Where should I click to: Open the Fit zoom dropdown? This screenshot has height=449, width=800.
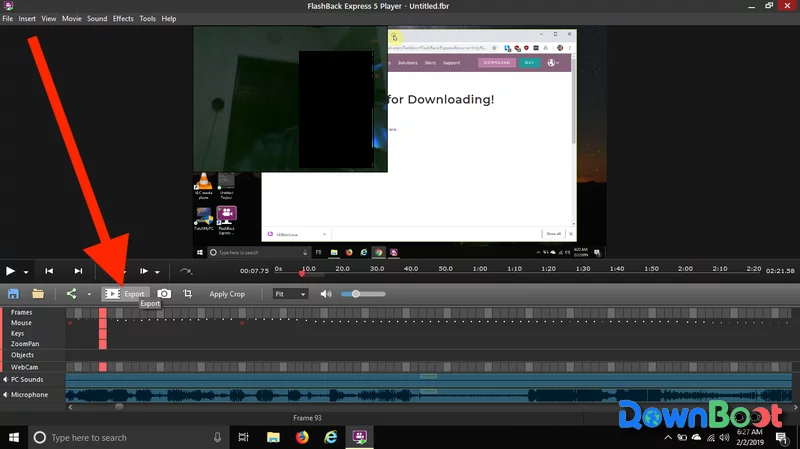pyautogui.click(x=290, y=294)
